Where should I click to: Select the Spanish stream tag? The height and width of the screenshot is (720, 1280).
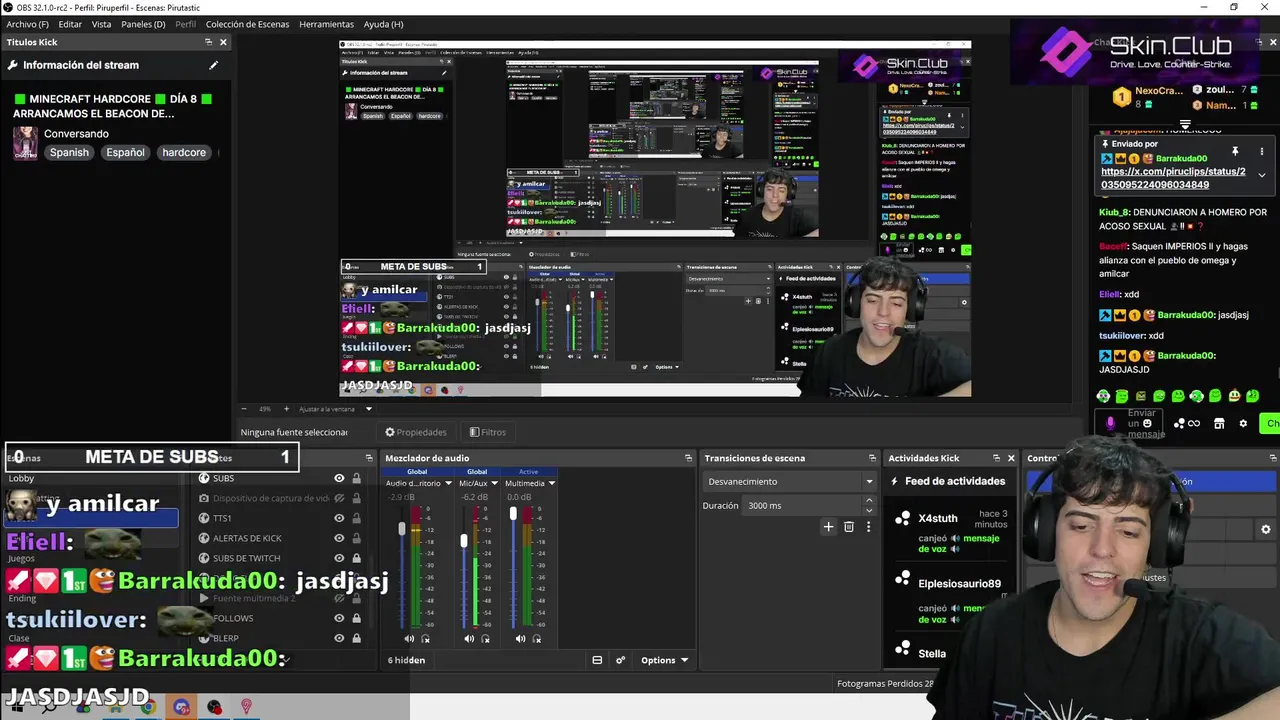point(69,152)
